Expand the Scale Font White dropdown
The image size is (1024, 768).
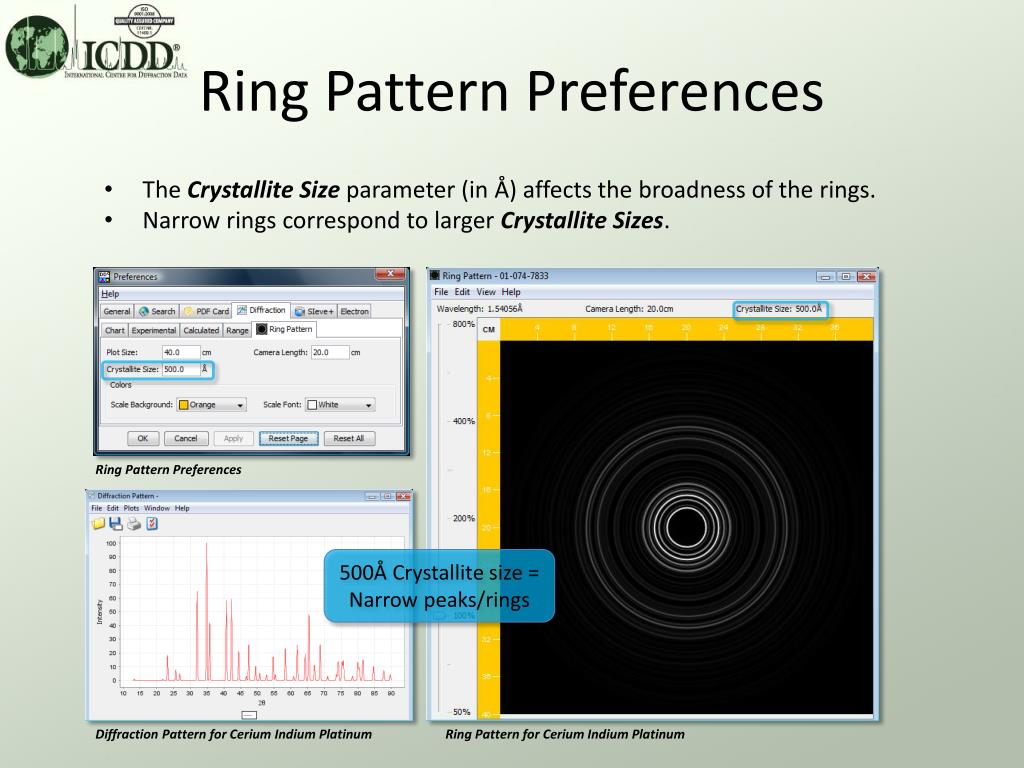(340, 405)
